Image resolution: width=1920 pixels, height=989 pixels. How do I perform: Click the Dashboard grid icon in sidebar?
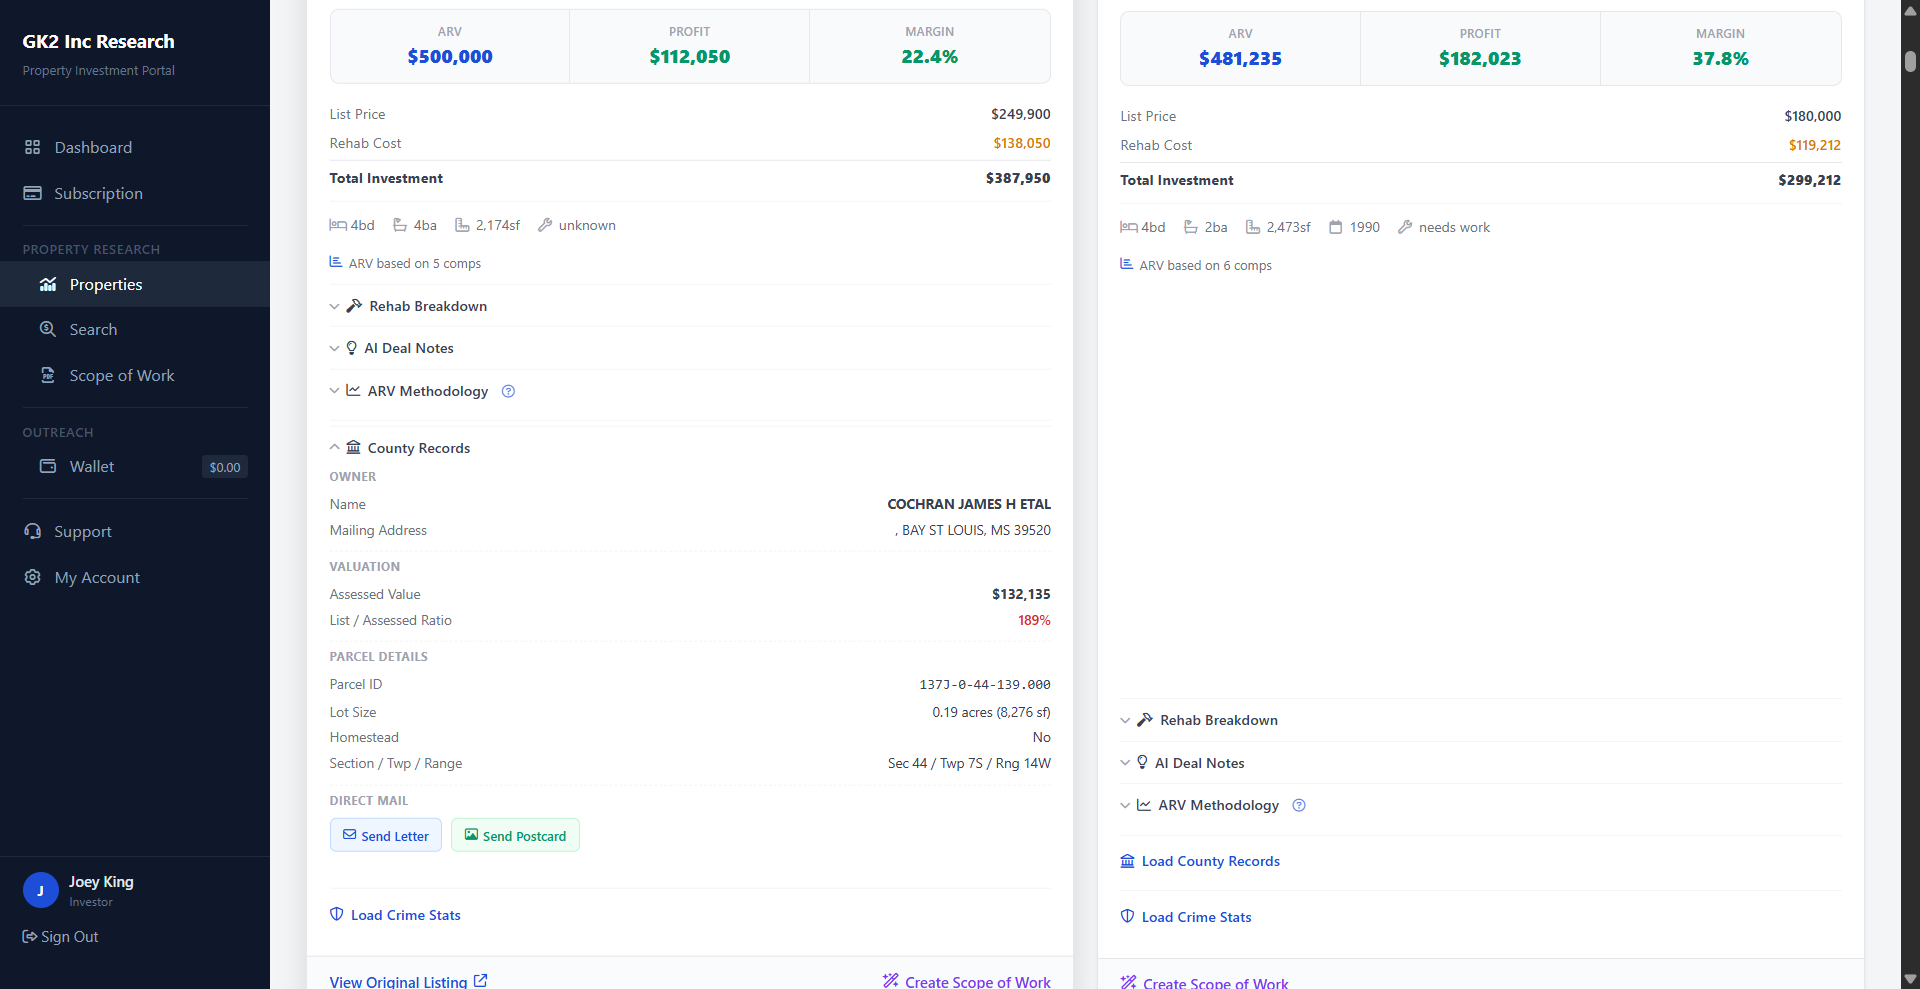(32, 147)
